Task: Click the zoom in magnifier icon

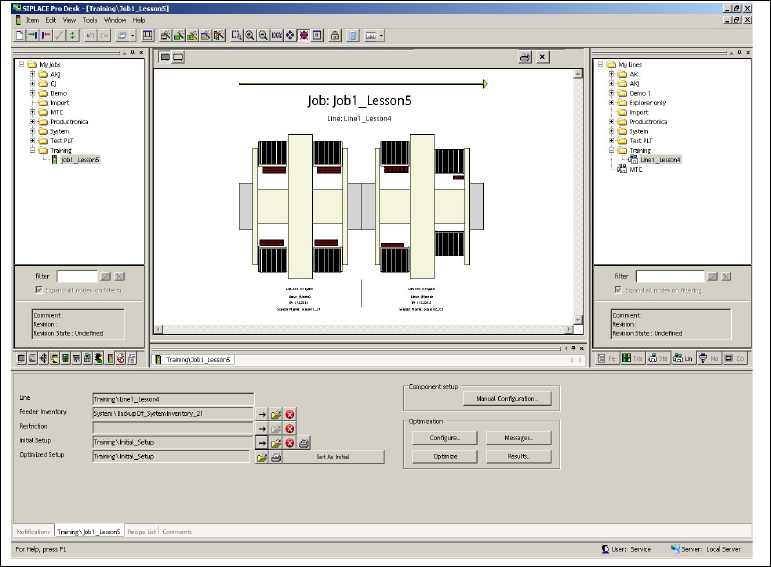Action: 250,36
